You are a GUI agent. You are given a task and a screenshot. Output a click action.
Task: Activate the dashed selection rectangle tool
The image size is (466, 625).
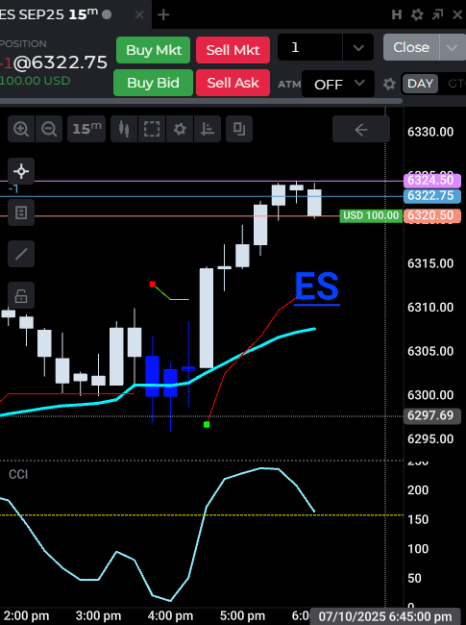click(x=152, y=129)
